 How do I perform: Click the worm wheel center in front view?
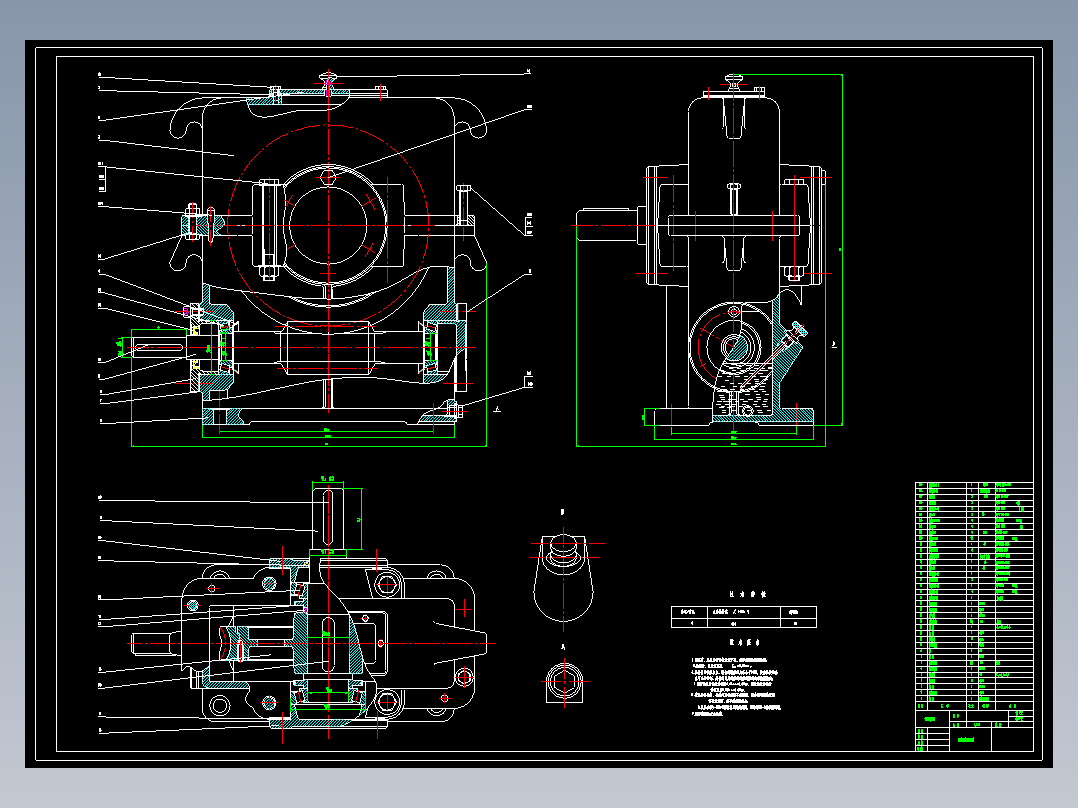pyautogui.click(x=329, y=225)
